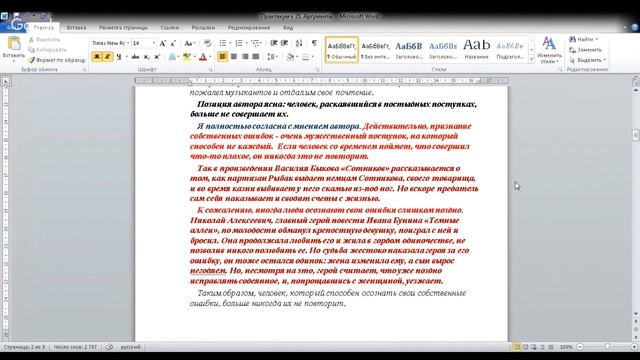Click the zoom out minus button
Viewport: 640px width, 360px height.
[x=580, y=347]
